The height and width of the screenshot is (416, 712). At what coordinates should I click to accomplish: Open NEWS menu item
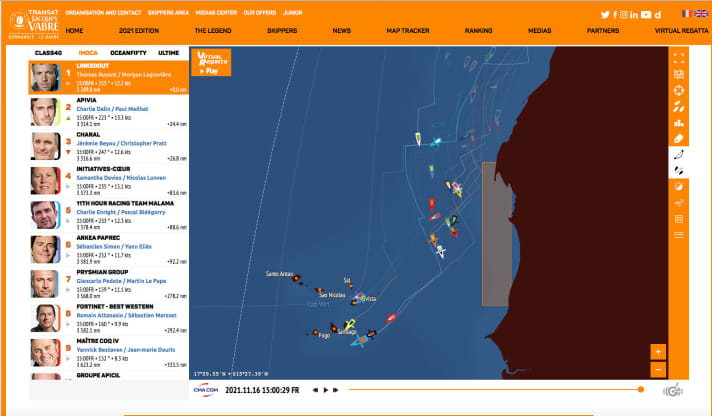pos(341,30)
